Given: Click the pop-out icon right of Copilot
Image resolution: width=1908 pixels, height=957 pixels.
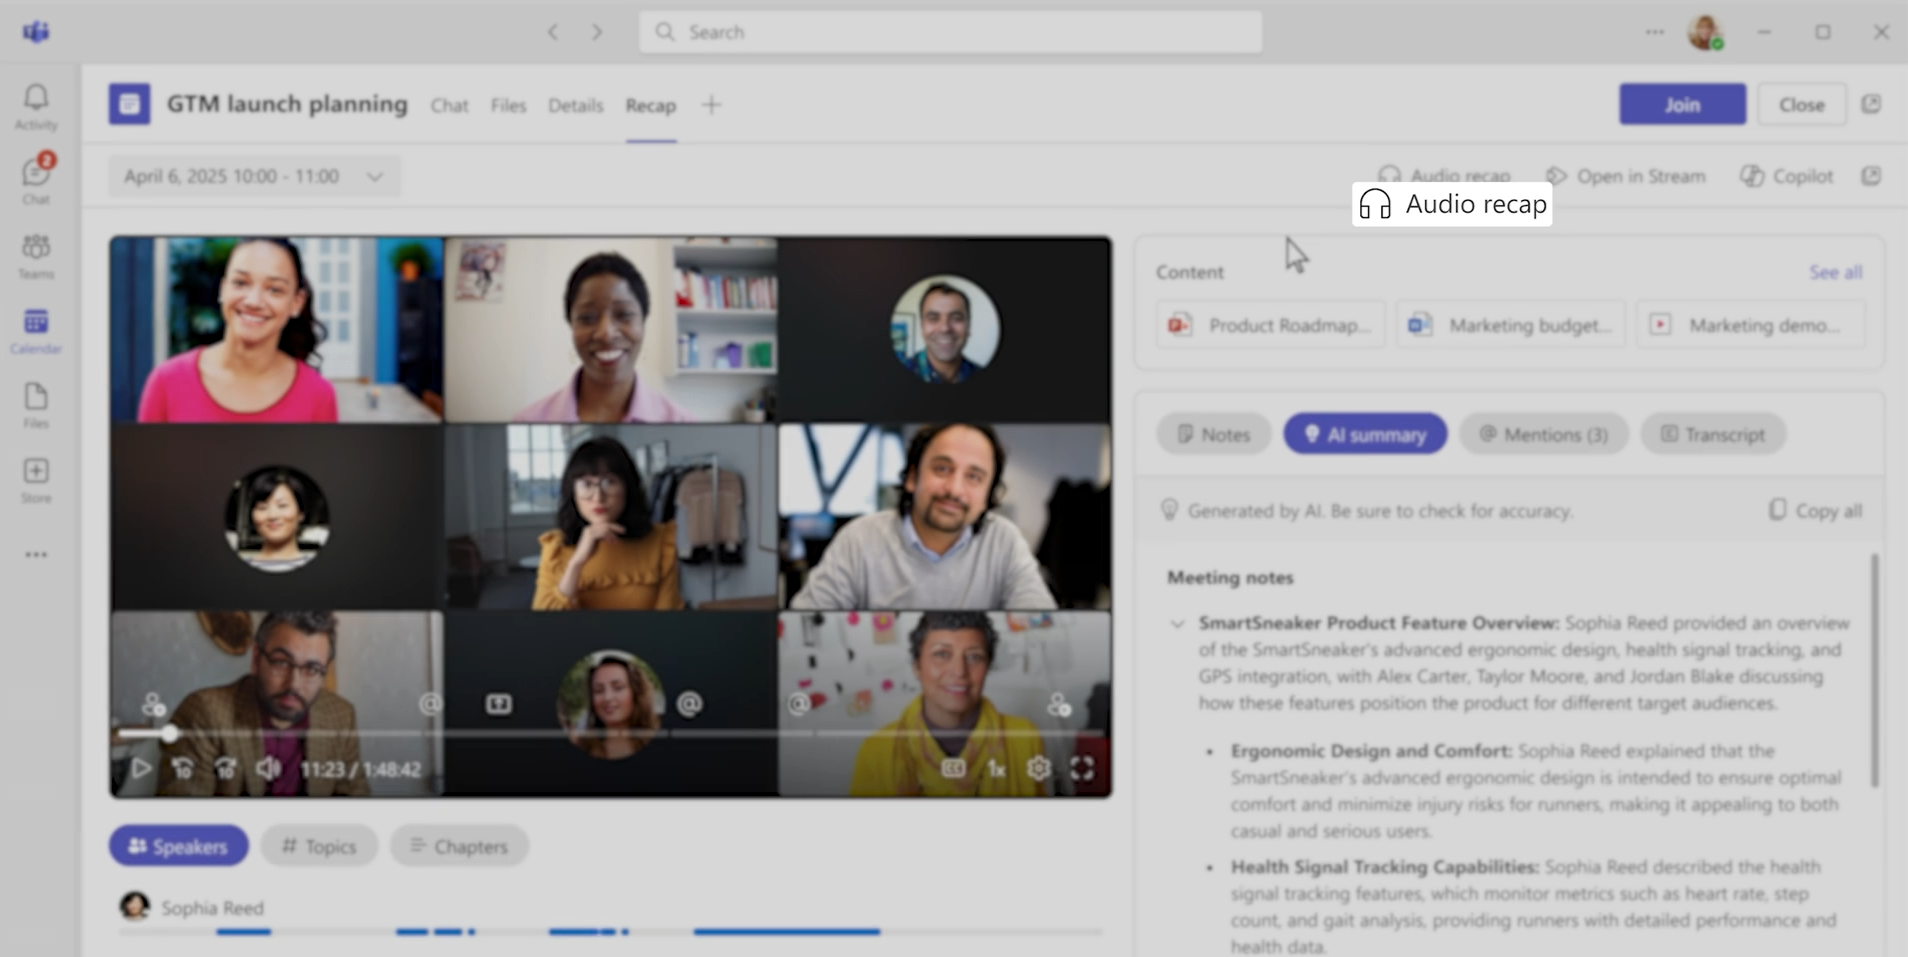Looking at the screenshot, I should point(1871,176).
